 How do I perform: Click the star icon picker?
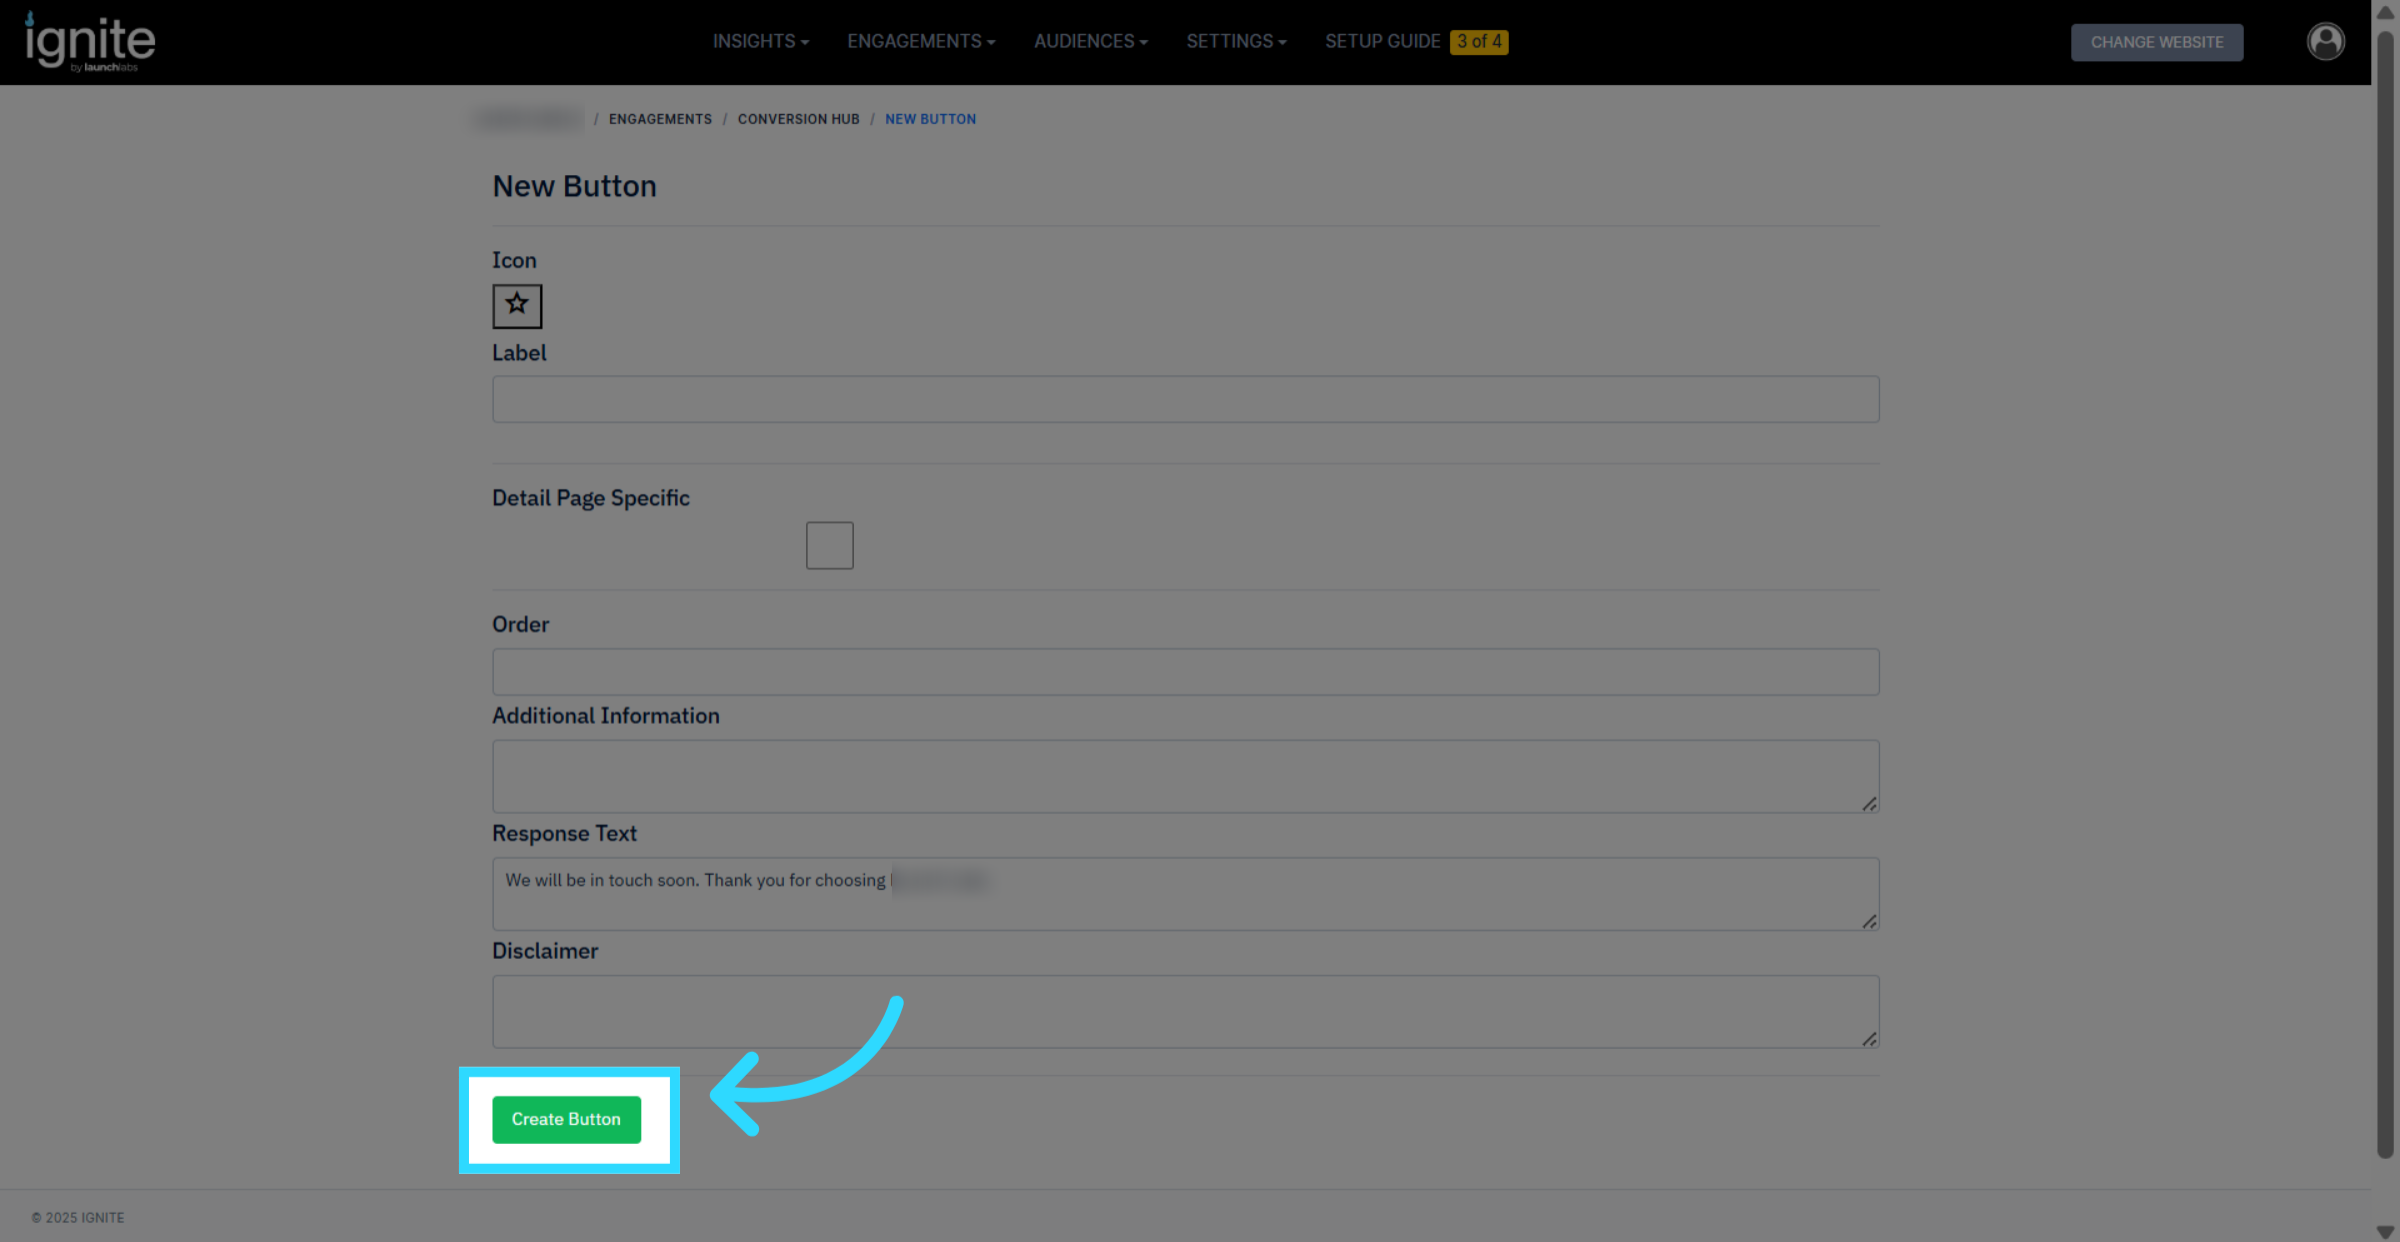[x=517, y=305]
